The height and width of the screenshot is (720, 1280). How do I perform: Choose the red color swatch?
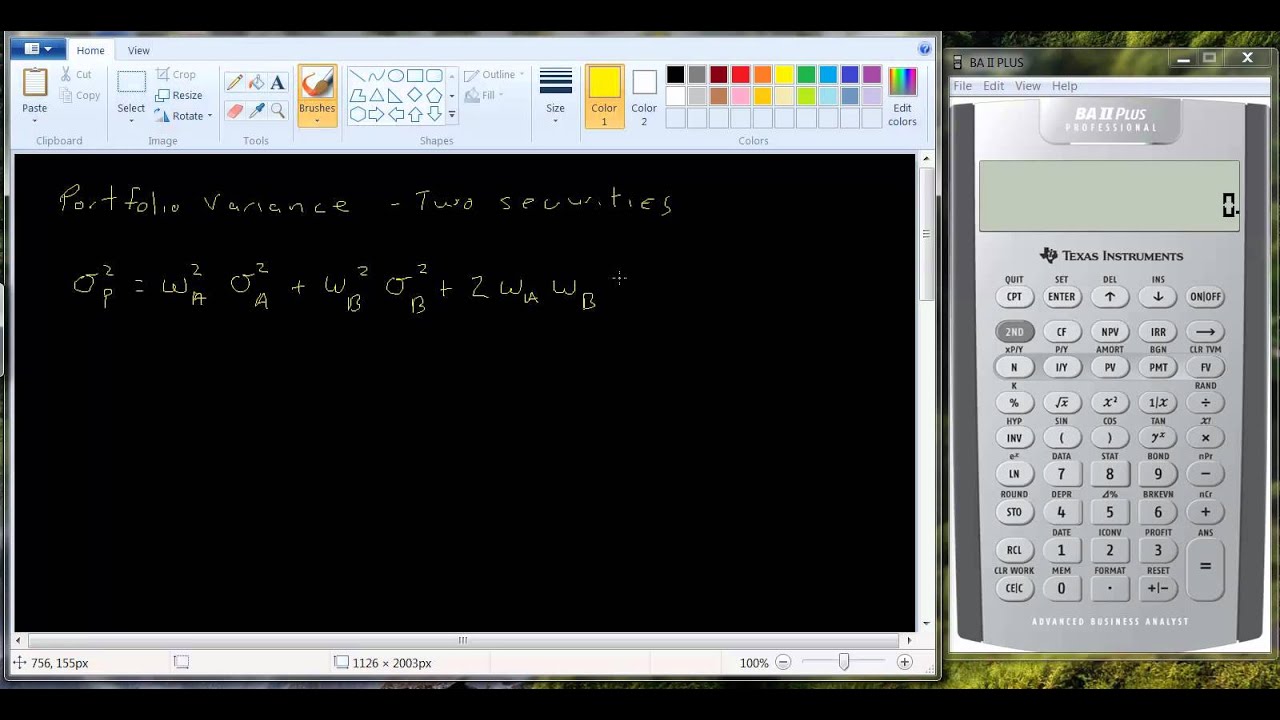(741, 75)
